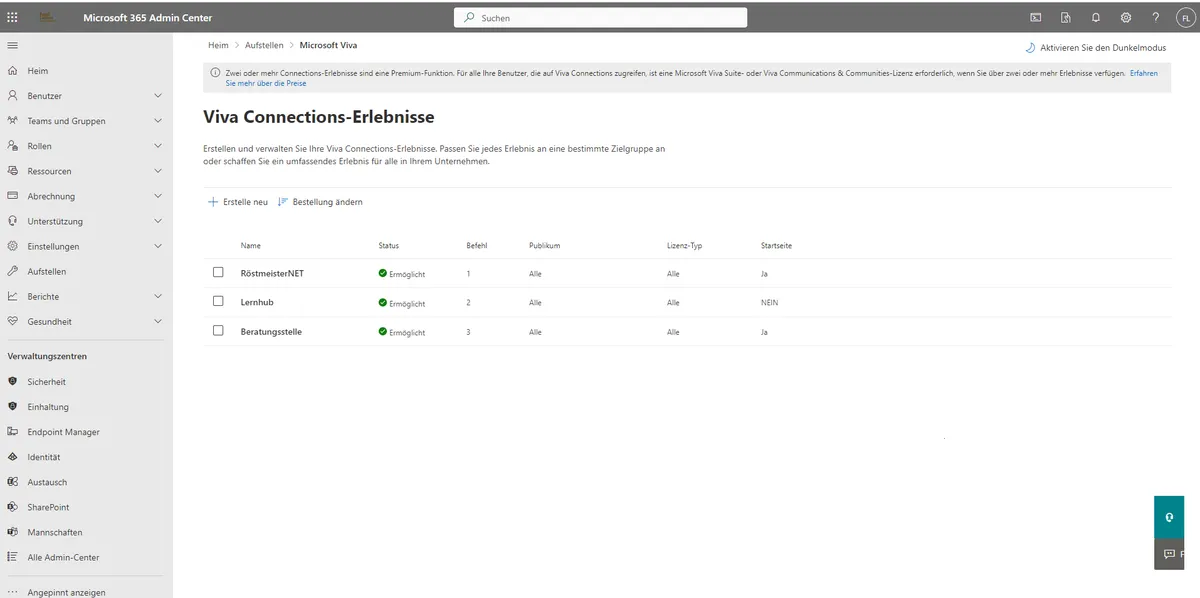Open the app launcher waffle icon
1200x598 pixels.
point(12,17)
